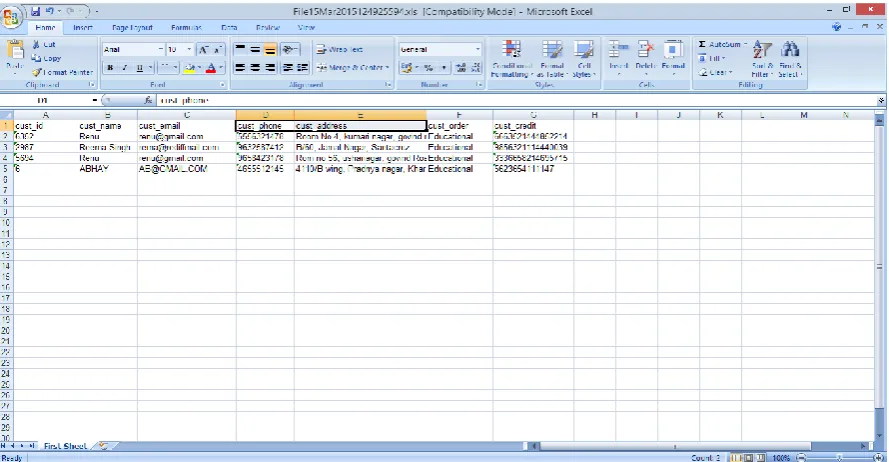Open the General number format dropdown
Screen dimensions: 889x462
477,50
